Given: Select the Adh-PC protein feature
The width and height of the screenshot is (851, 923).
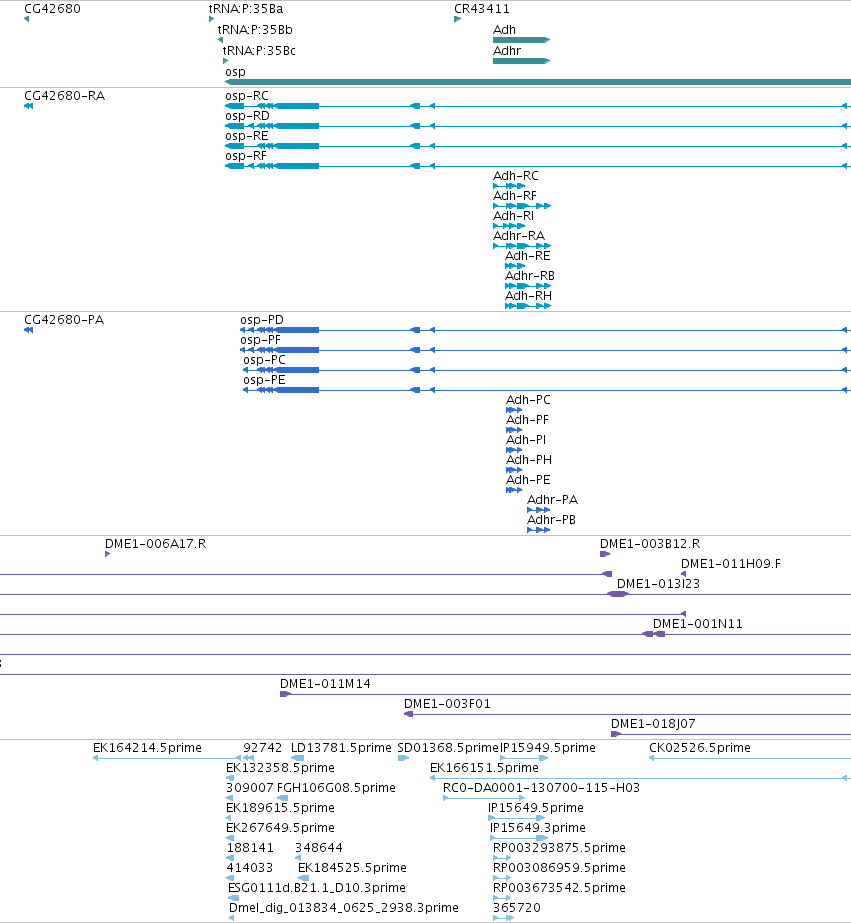Looking at the screenshot, I should click(514, 410).
